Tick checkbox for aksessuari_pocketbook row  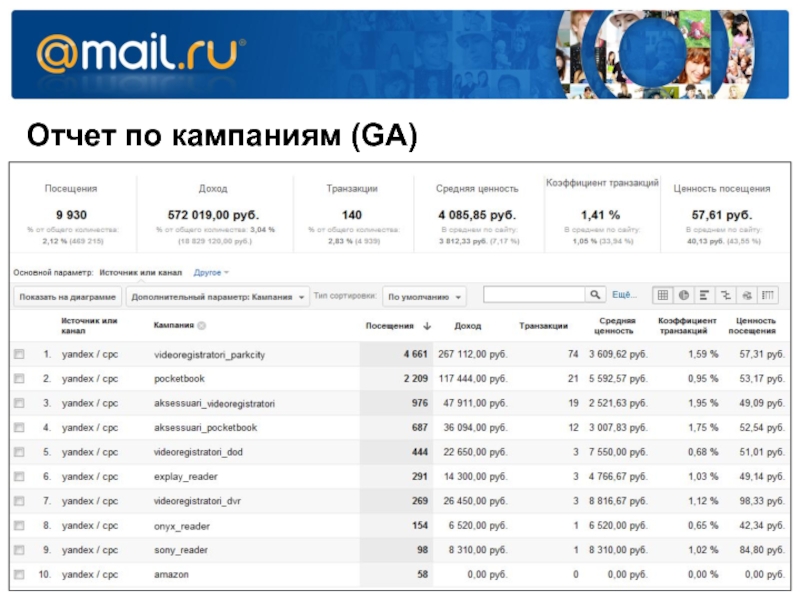[x=19, y=428]
